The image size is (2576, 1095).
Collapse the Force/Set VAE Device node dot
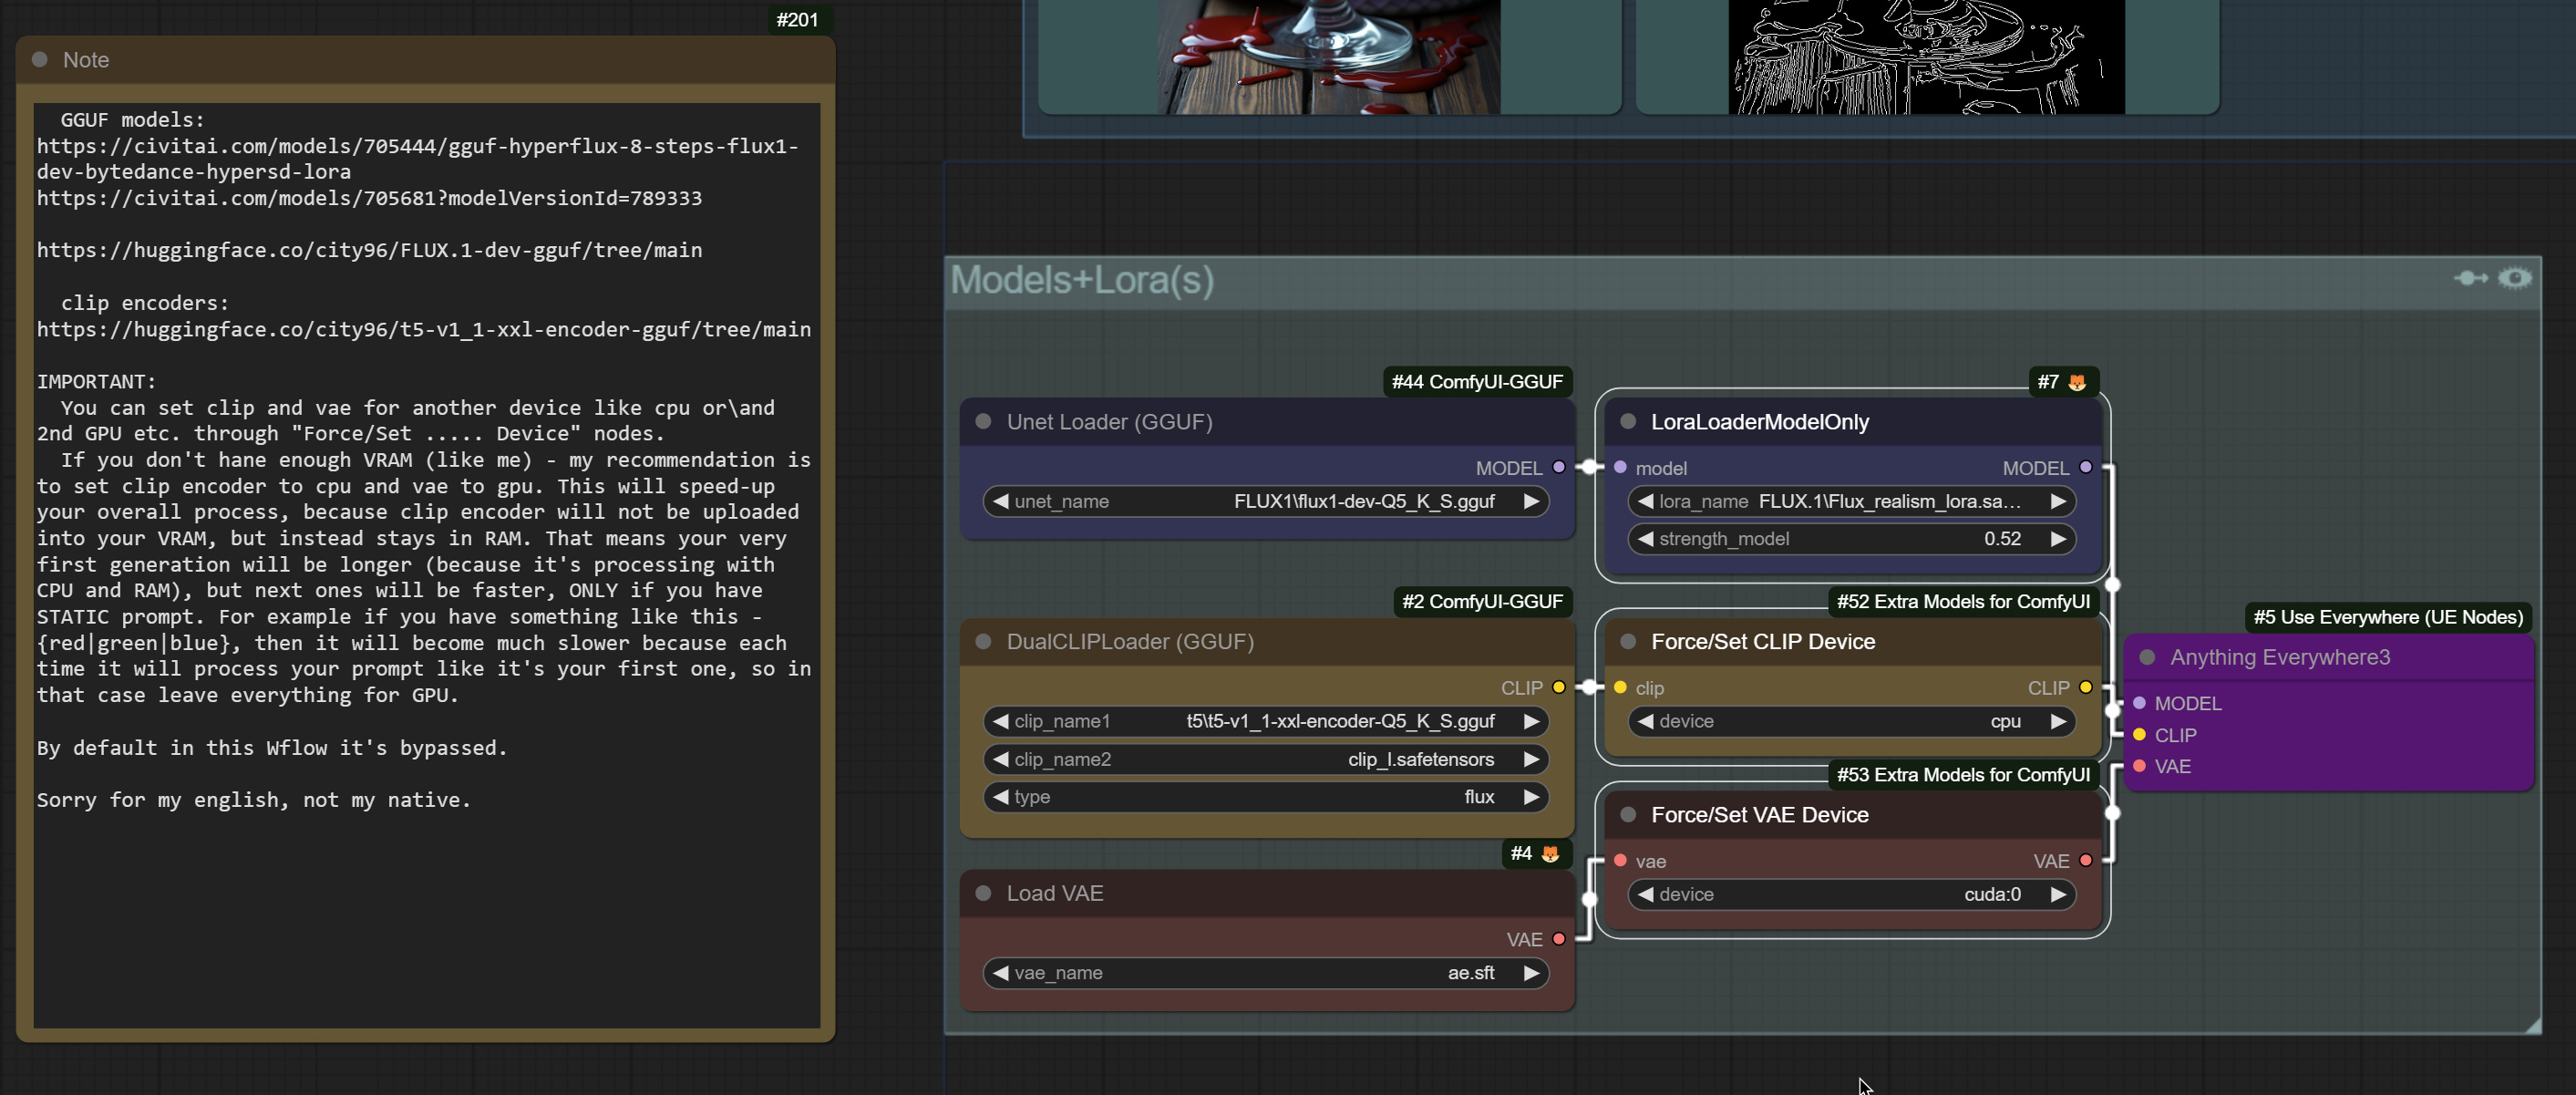coord(1628,814)
